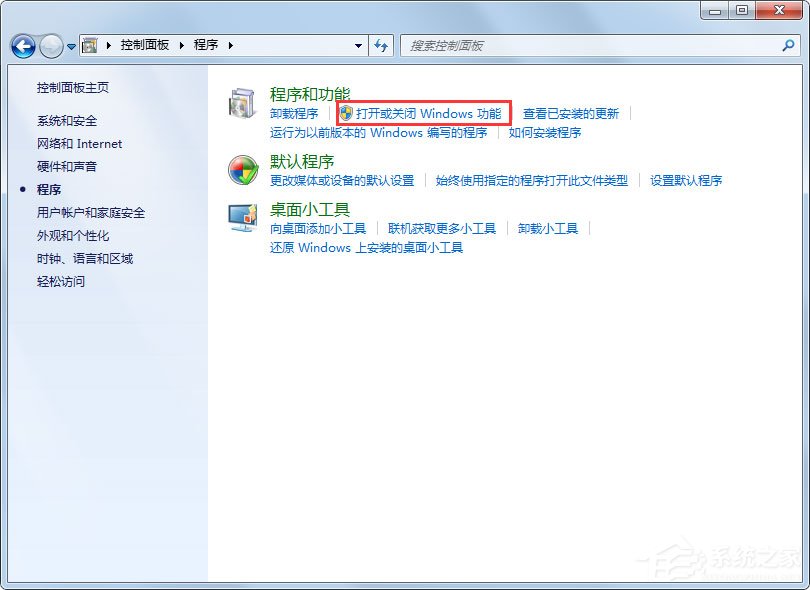Image resolution: width=810 pixels, height=590 pixels.
Task: Open 查看已安装的更新
Action: click(572, 113)
